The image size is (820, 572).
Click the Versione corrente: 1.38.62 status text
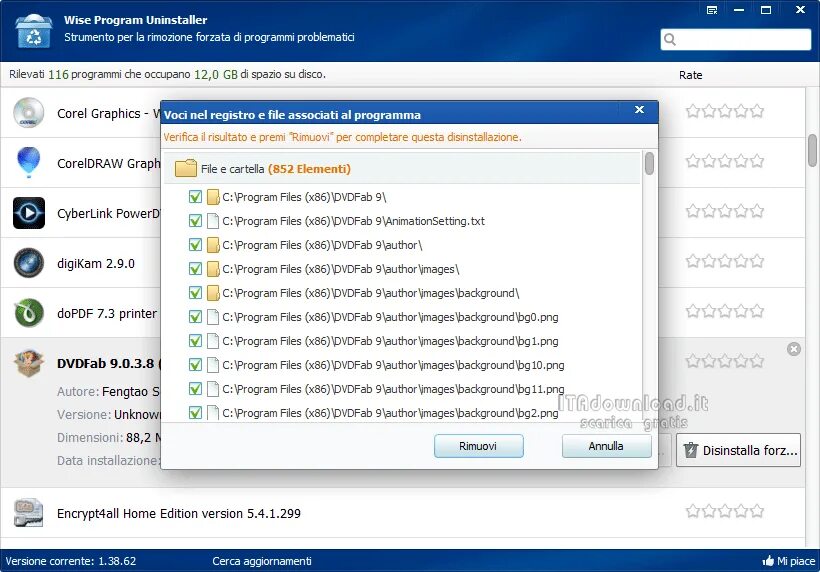[71, 561]
